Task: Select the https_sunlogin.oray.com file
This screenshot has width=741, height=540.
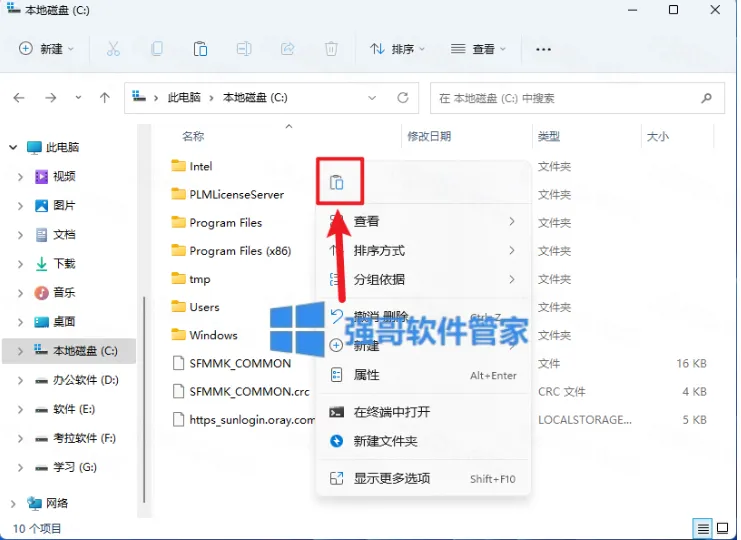Action: click(x=243, y=420)
